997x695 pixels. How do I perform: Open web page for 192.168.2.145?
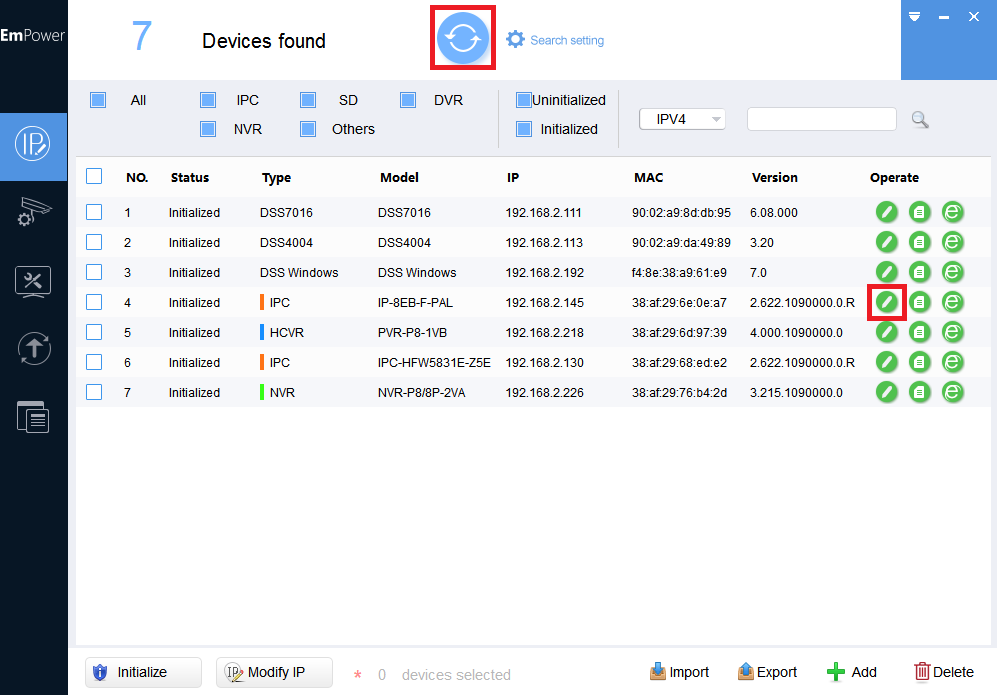[952, 301]
